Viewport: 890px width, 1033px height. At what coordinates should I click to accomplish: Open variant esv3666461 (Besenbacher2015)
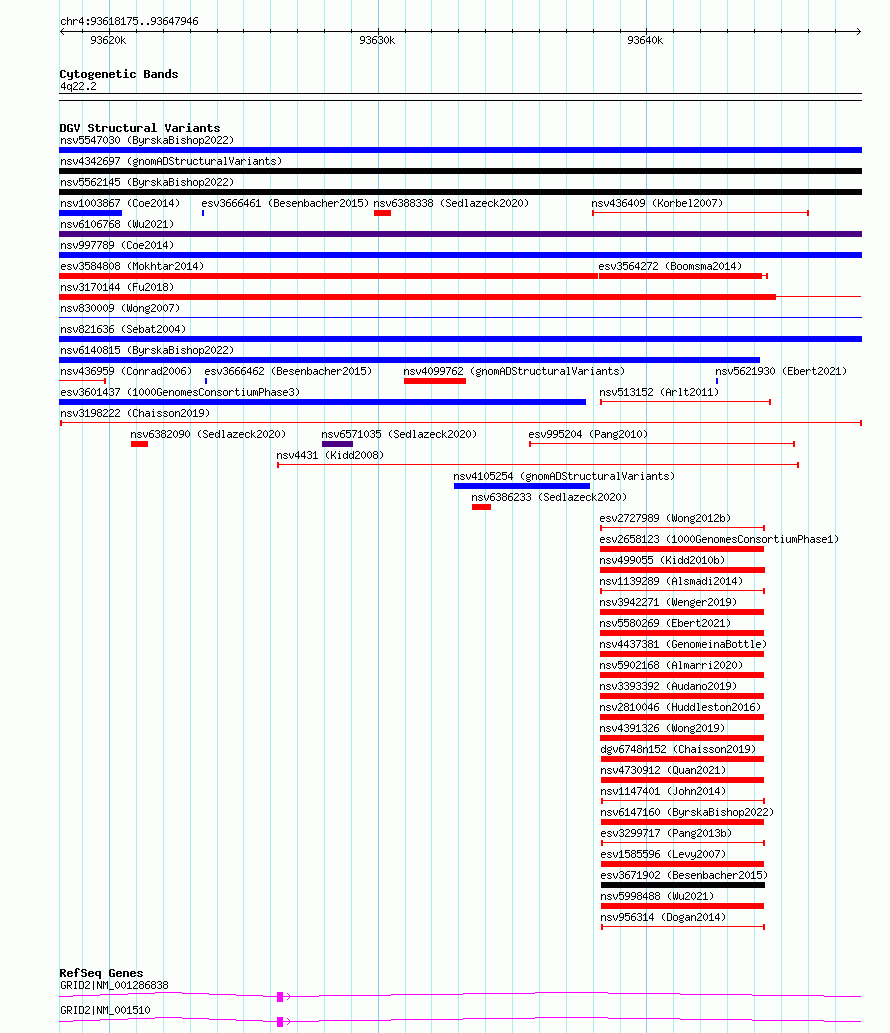[x=285, y=204]
